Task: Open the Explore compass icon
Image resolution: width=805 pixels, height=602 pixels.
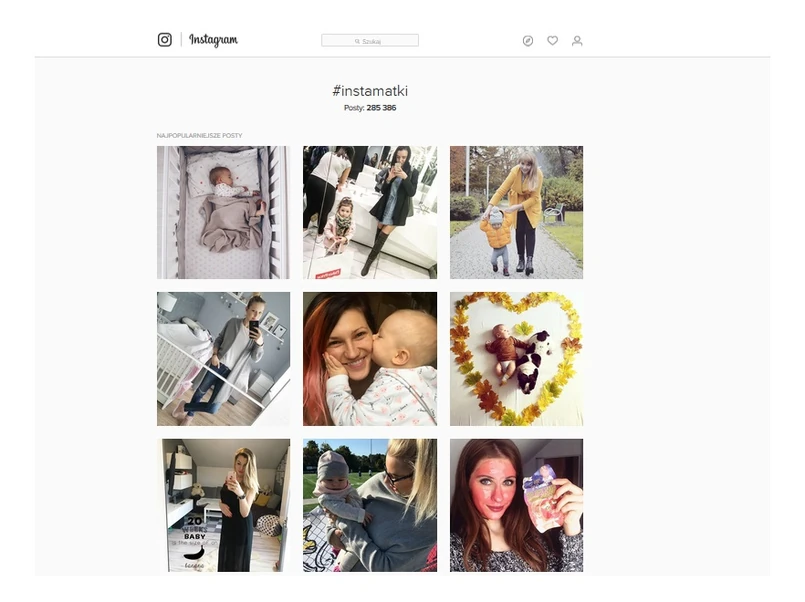Action: pyautogui.click(x=528, y=41)
